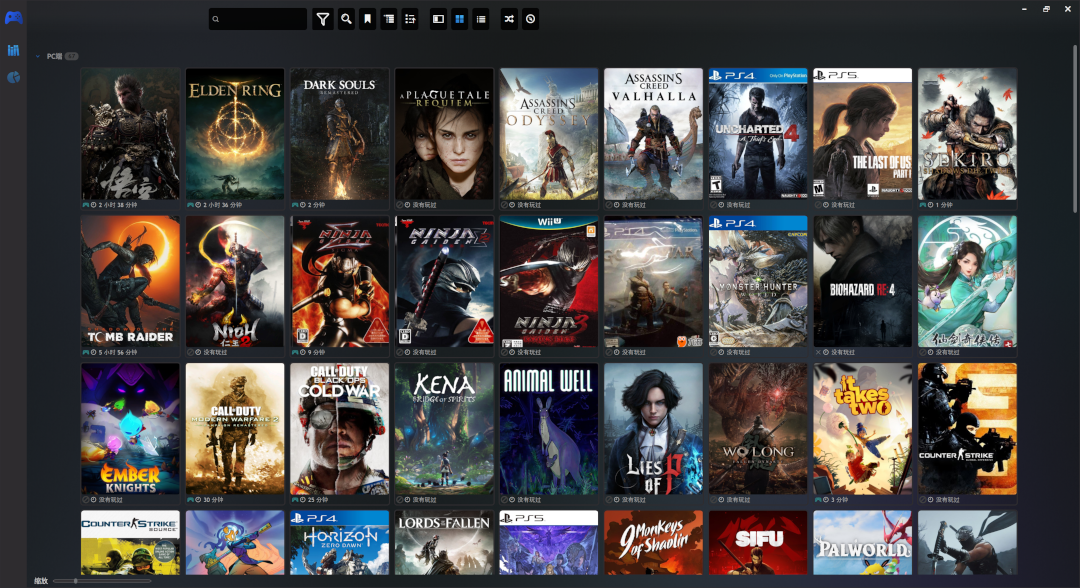This screenshot has width=1080, height=588.
Task: Select the 9 Monkeys of Shaolin cover
Action: (x=654, y=543)
